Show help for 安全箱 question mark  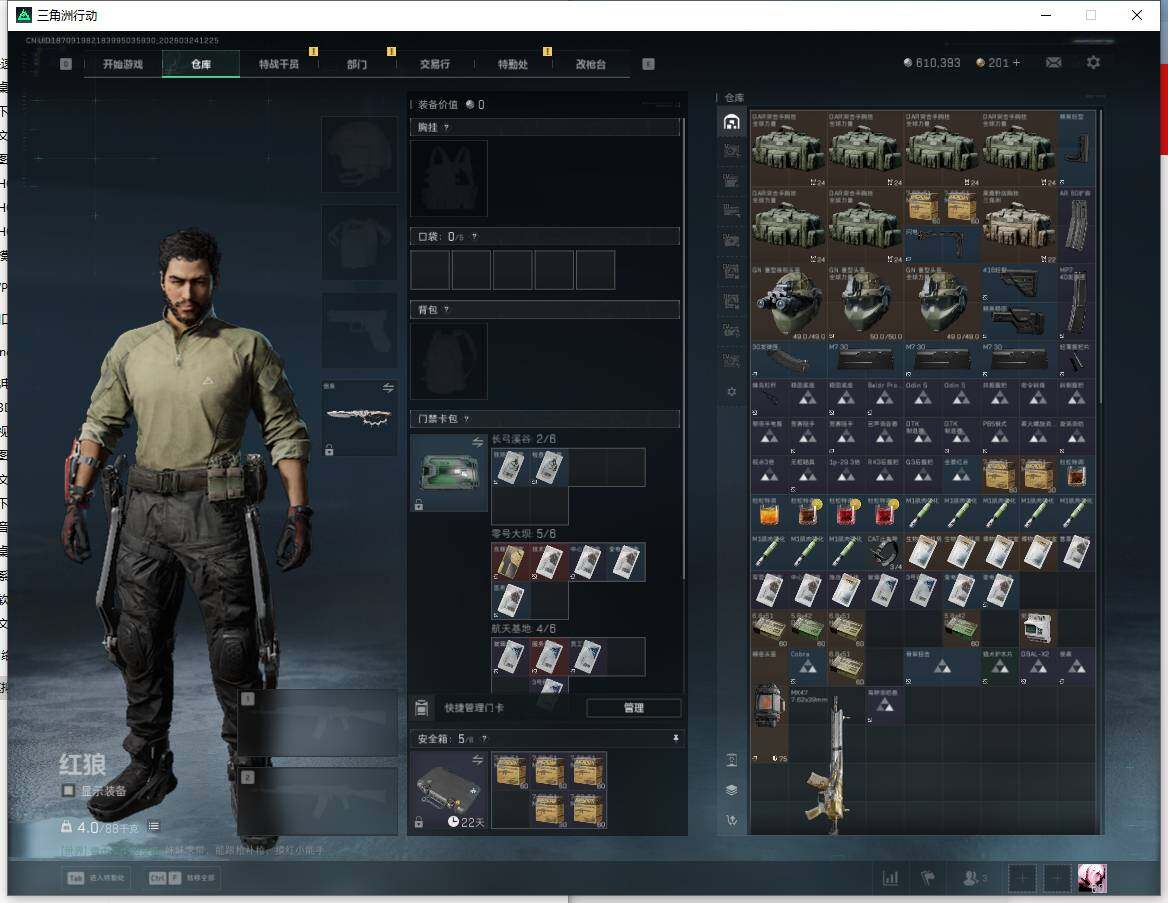(x=484, y=738)
